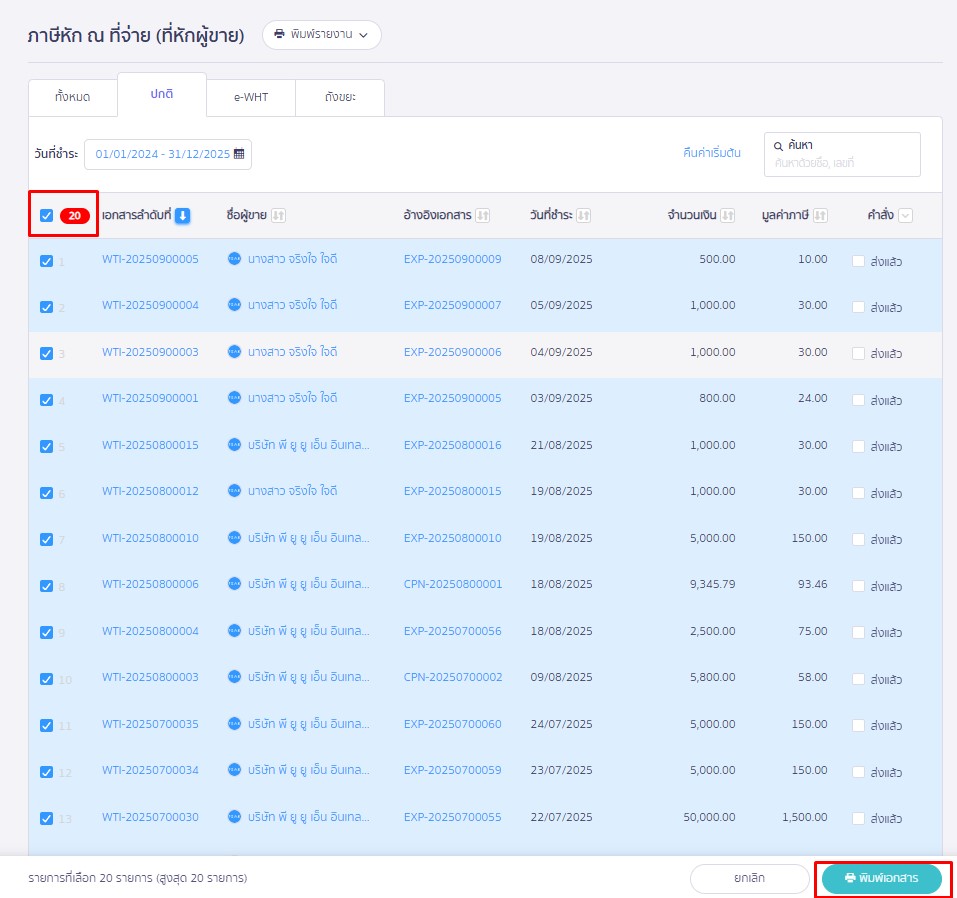Screen dimensions: 957x898
Task: Toggle the select-all checkbox in table header
Action: (46, 215)
